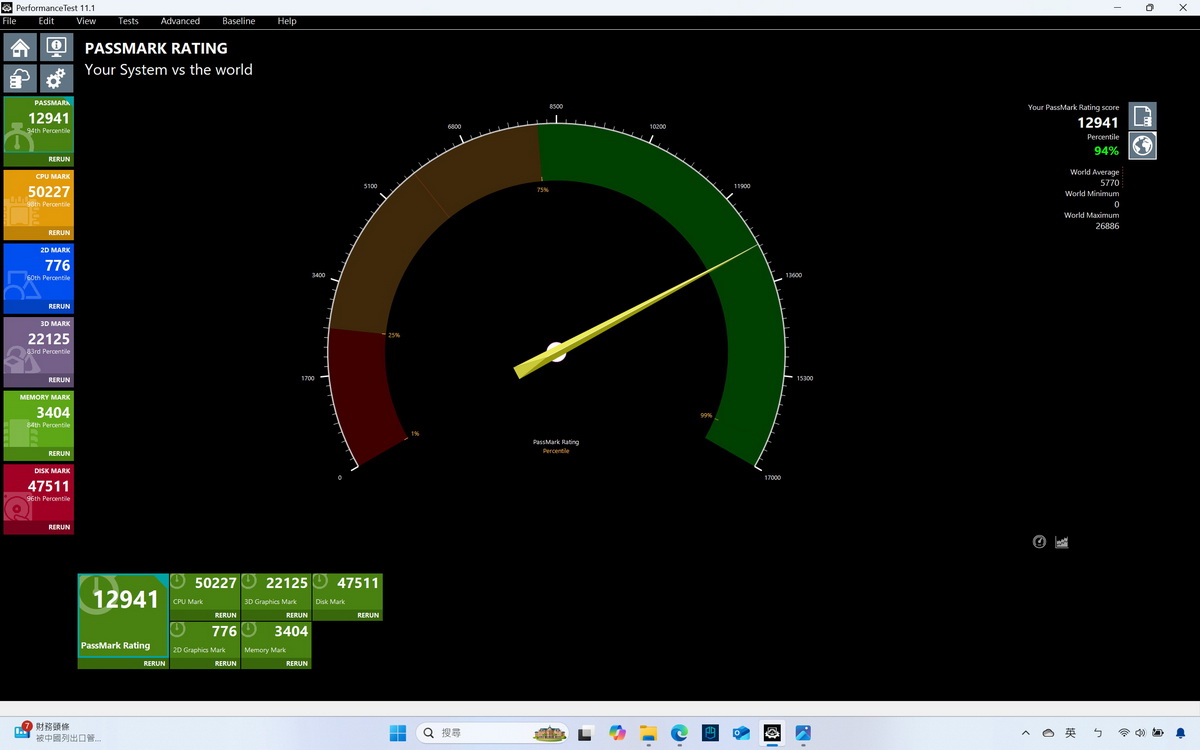This screenshot has height=750, width=1200.
Task: Click the world globe comparison icon
Action: pos(1142,146)
